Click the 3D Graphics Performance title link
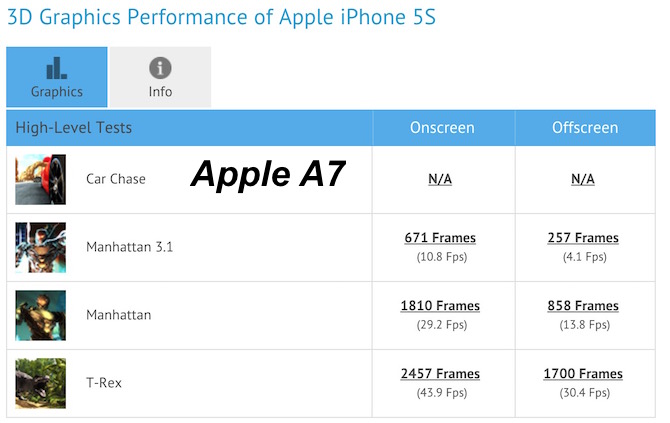The height and width of the screenshot is (423, 670). coord(221,17)
